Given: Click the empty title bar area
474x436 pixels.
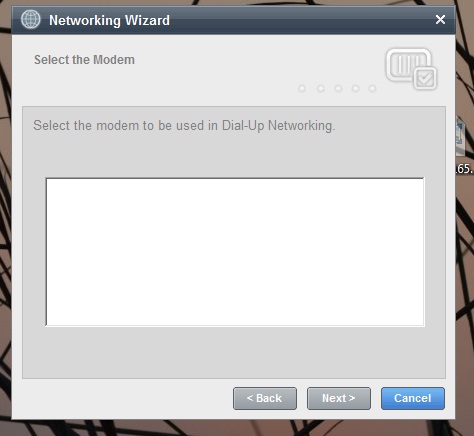Looking at the screenshot, I should [300, 20].
